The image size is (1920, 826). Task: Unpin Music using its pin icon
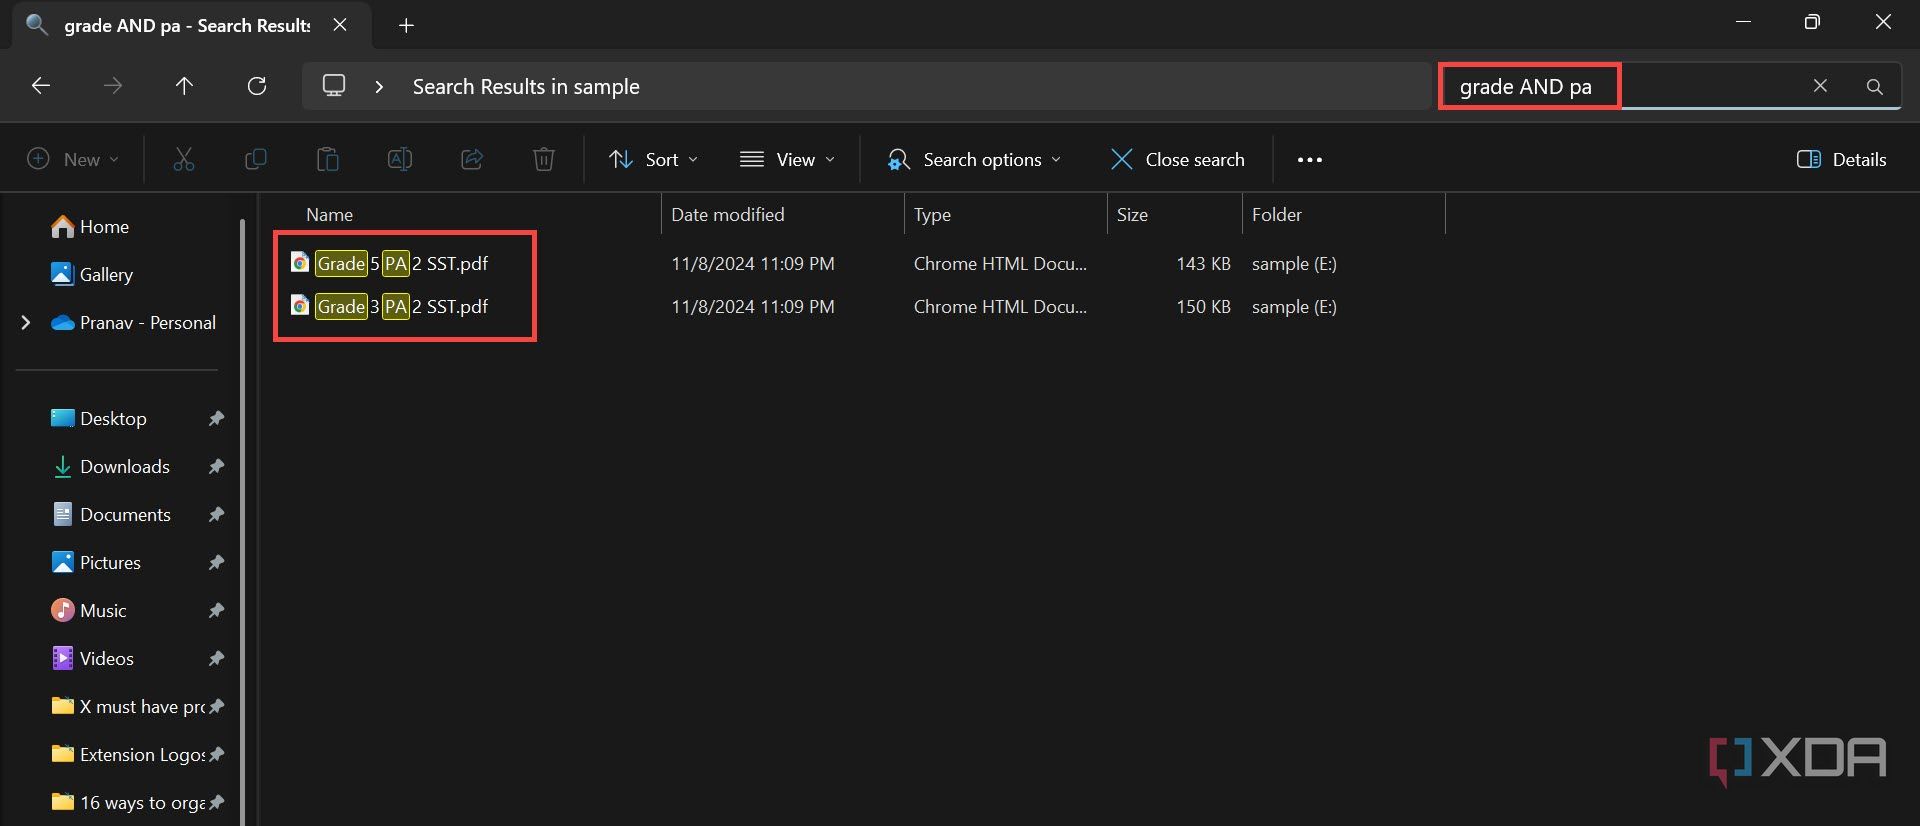point(216,610)
